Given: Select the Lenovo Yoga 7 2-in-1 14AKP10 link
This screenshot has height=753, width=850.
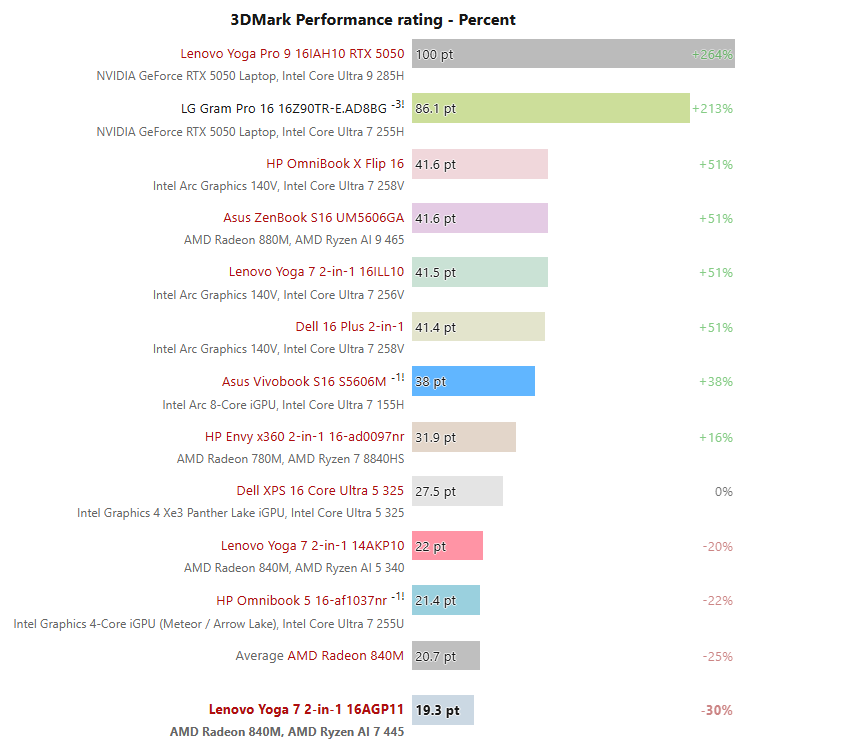Looking at the screenshot, I should pos(312,546).
